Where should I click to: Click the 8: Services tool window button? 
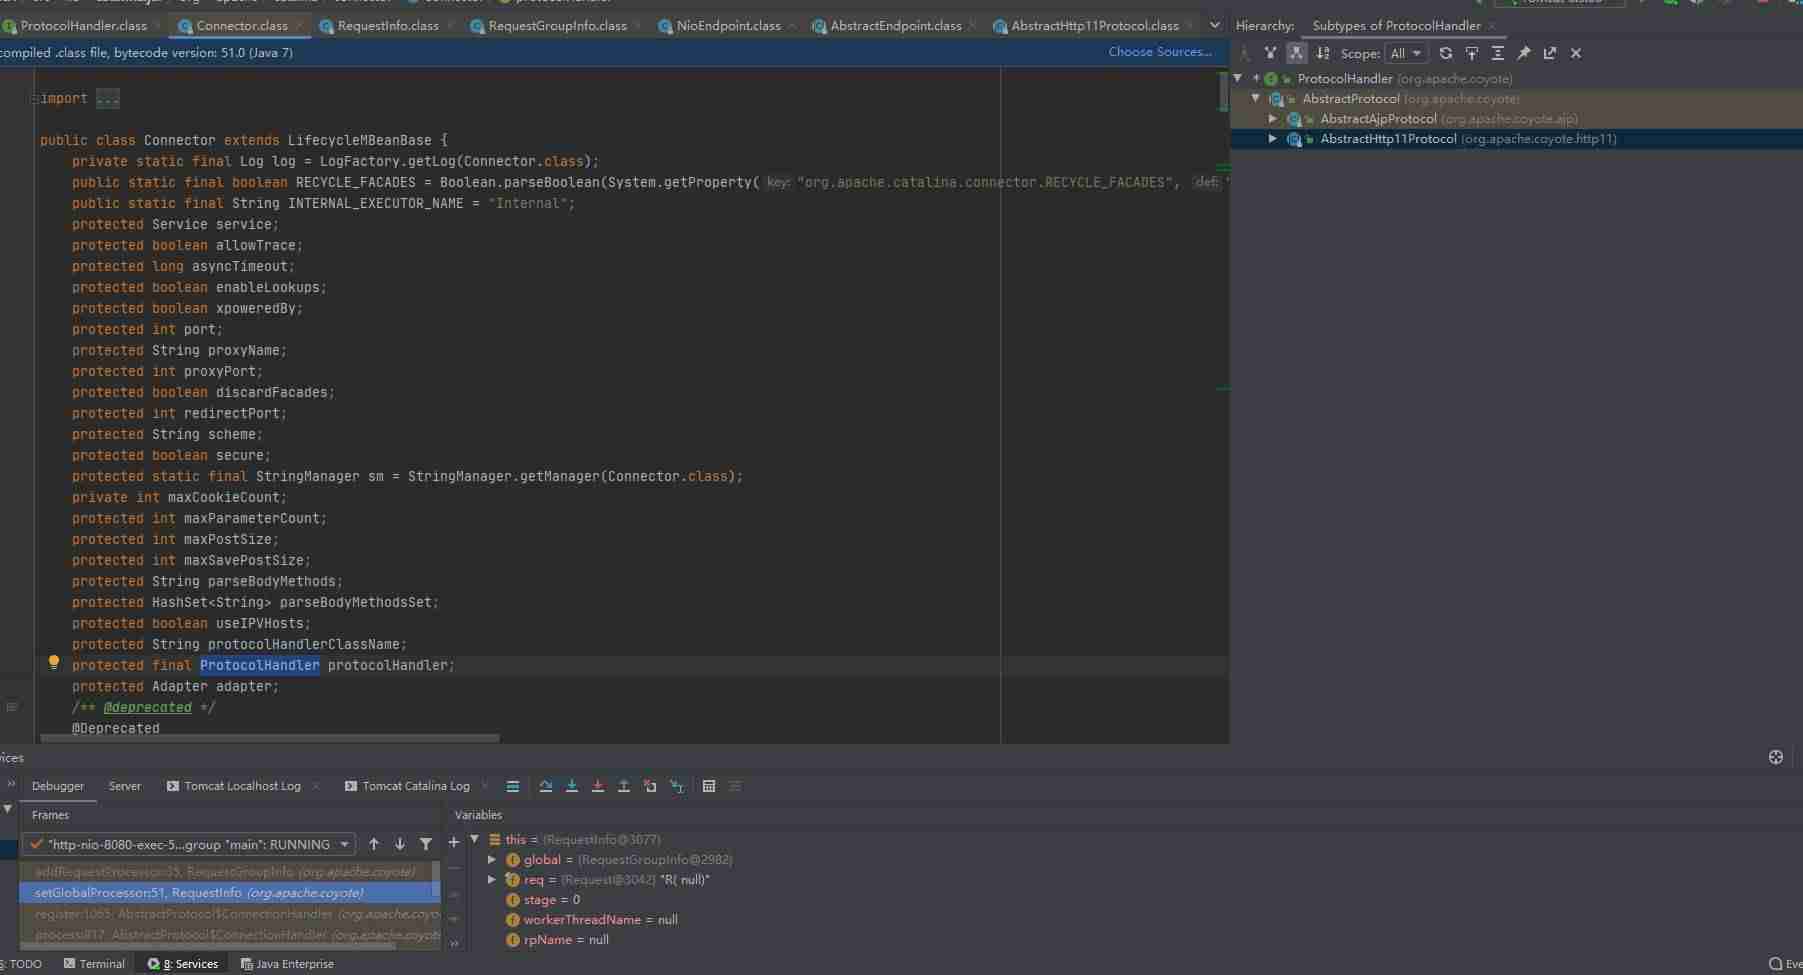pos(183,964)
